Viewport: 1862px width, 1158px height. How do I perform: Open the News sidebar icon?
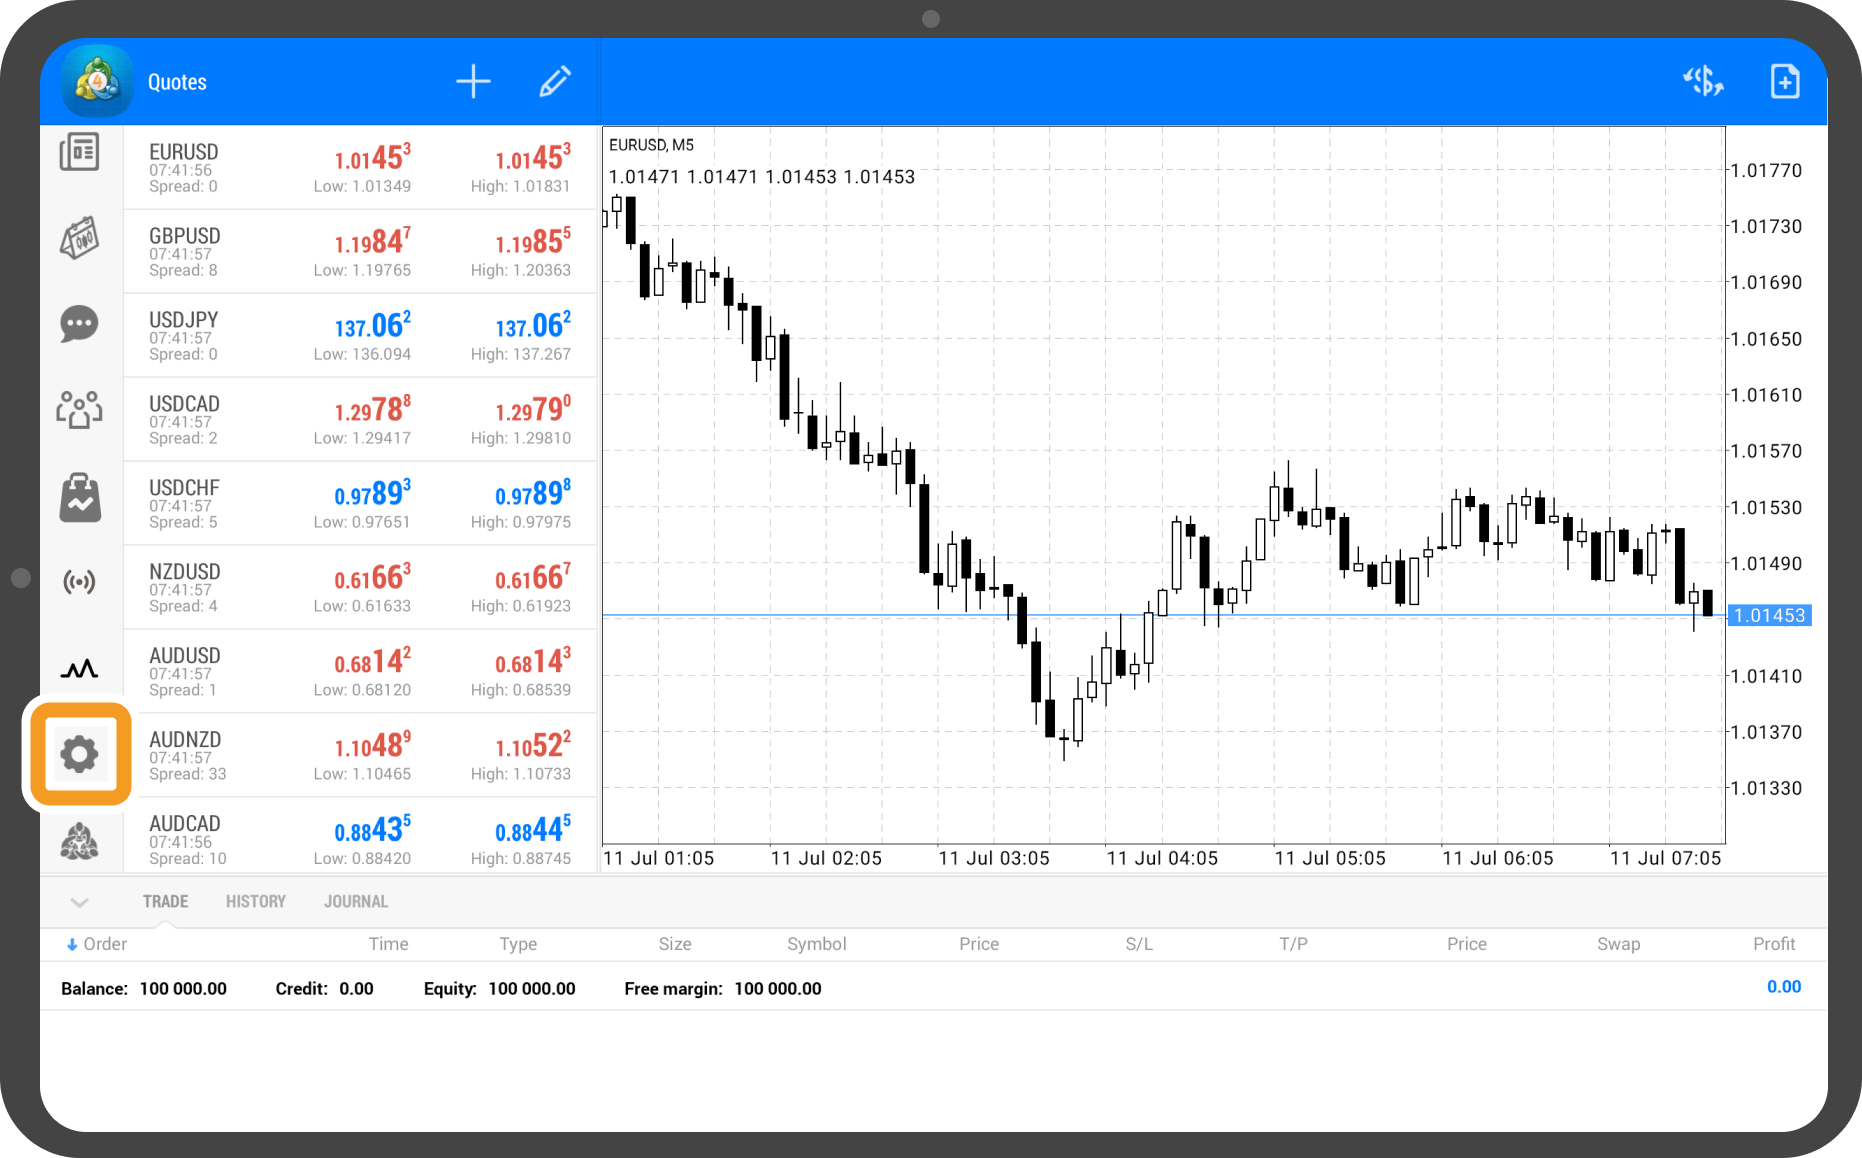pos(79,153)
